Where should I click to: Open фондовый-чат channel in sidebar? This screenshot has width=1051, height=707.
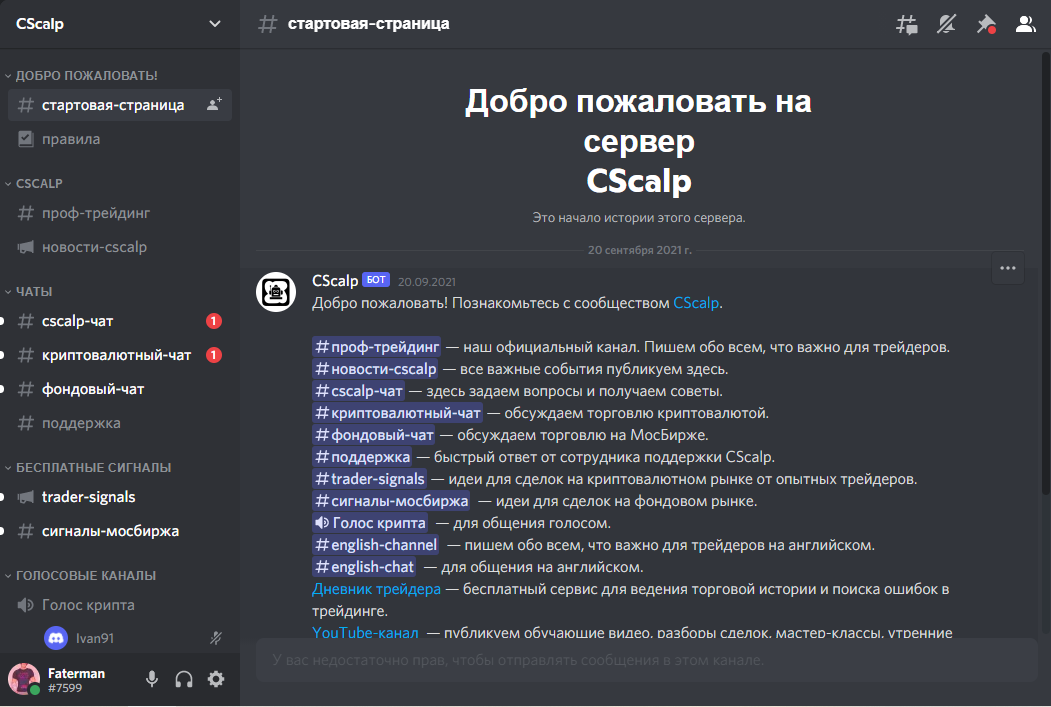(120, 389)
